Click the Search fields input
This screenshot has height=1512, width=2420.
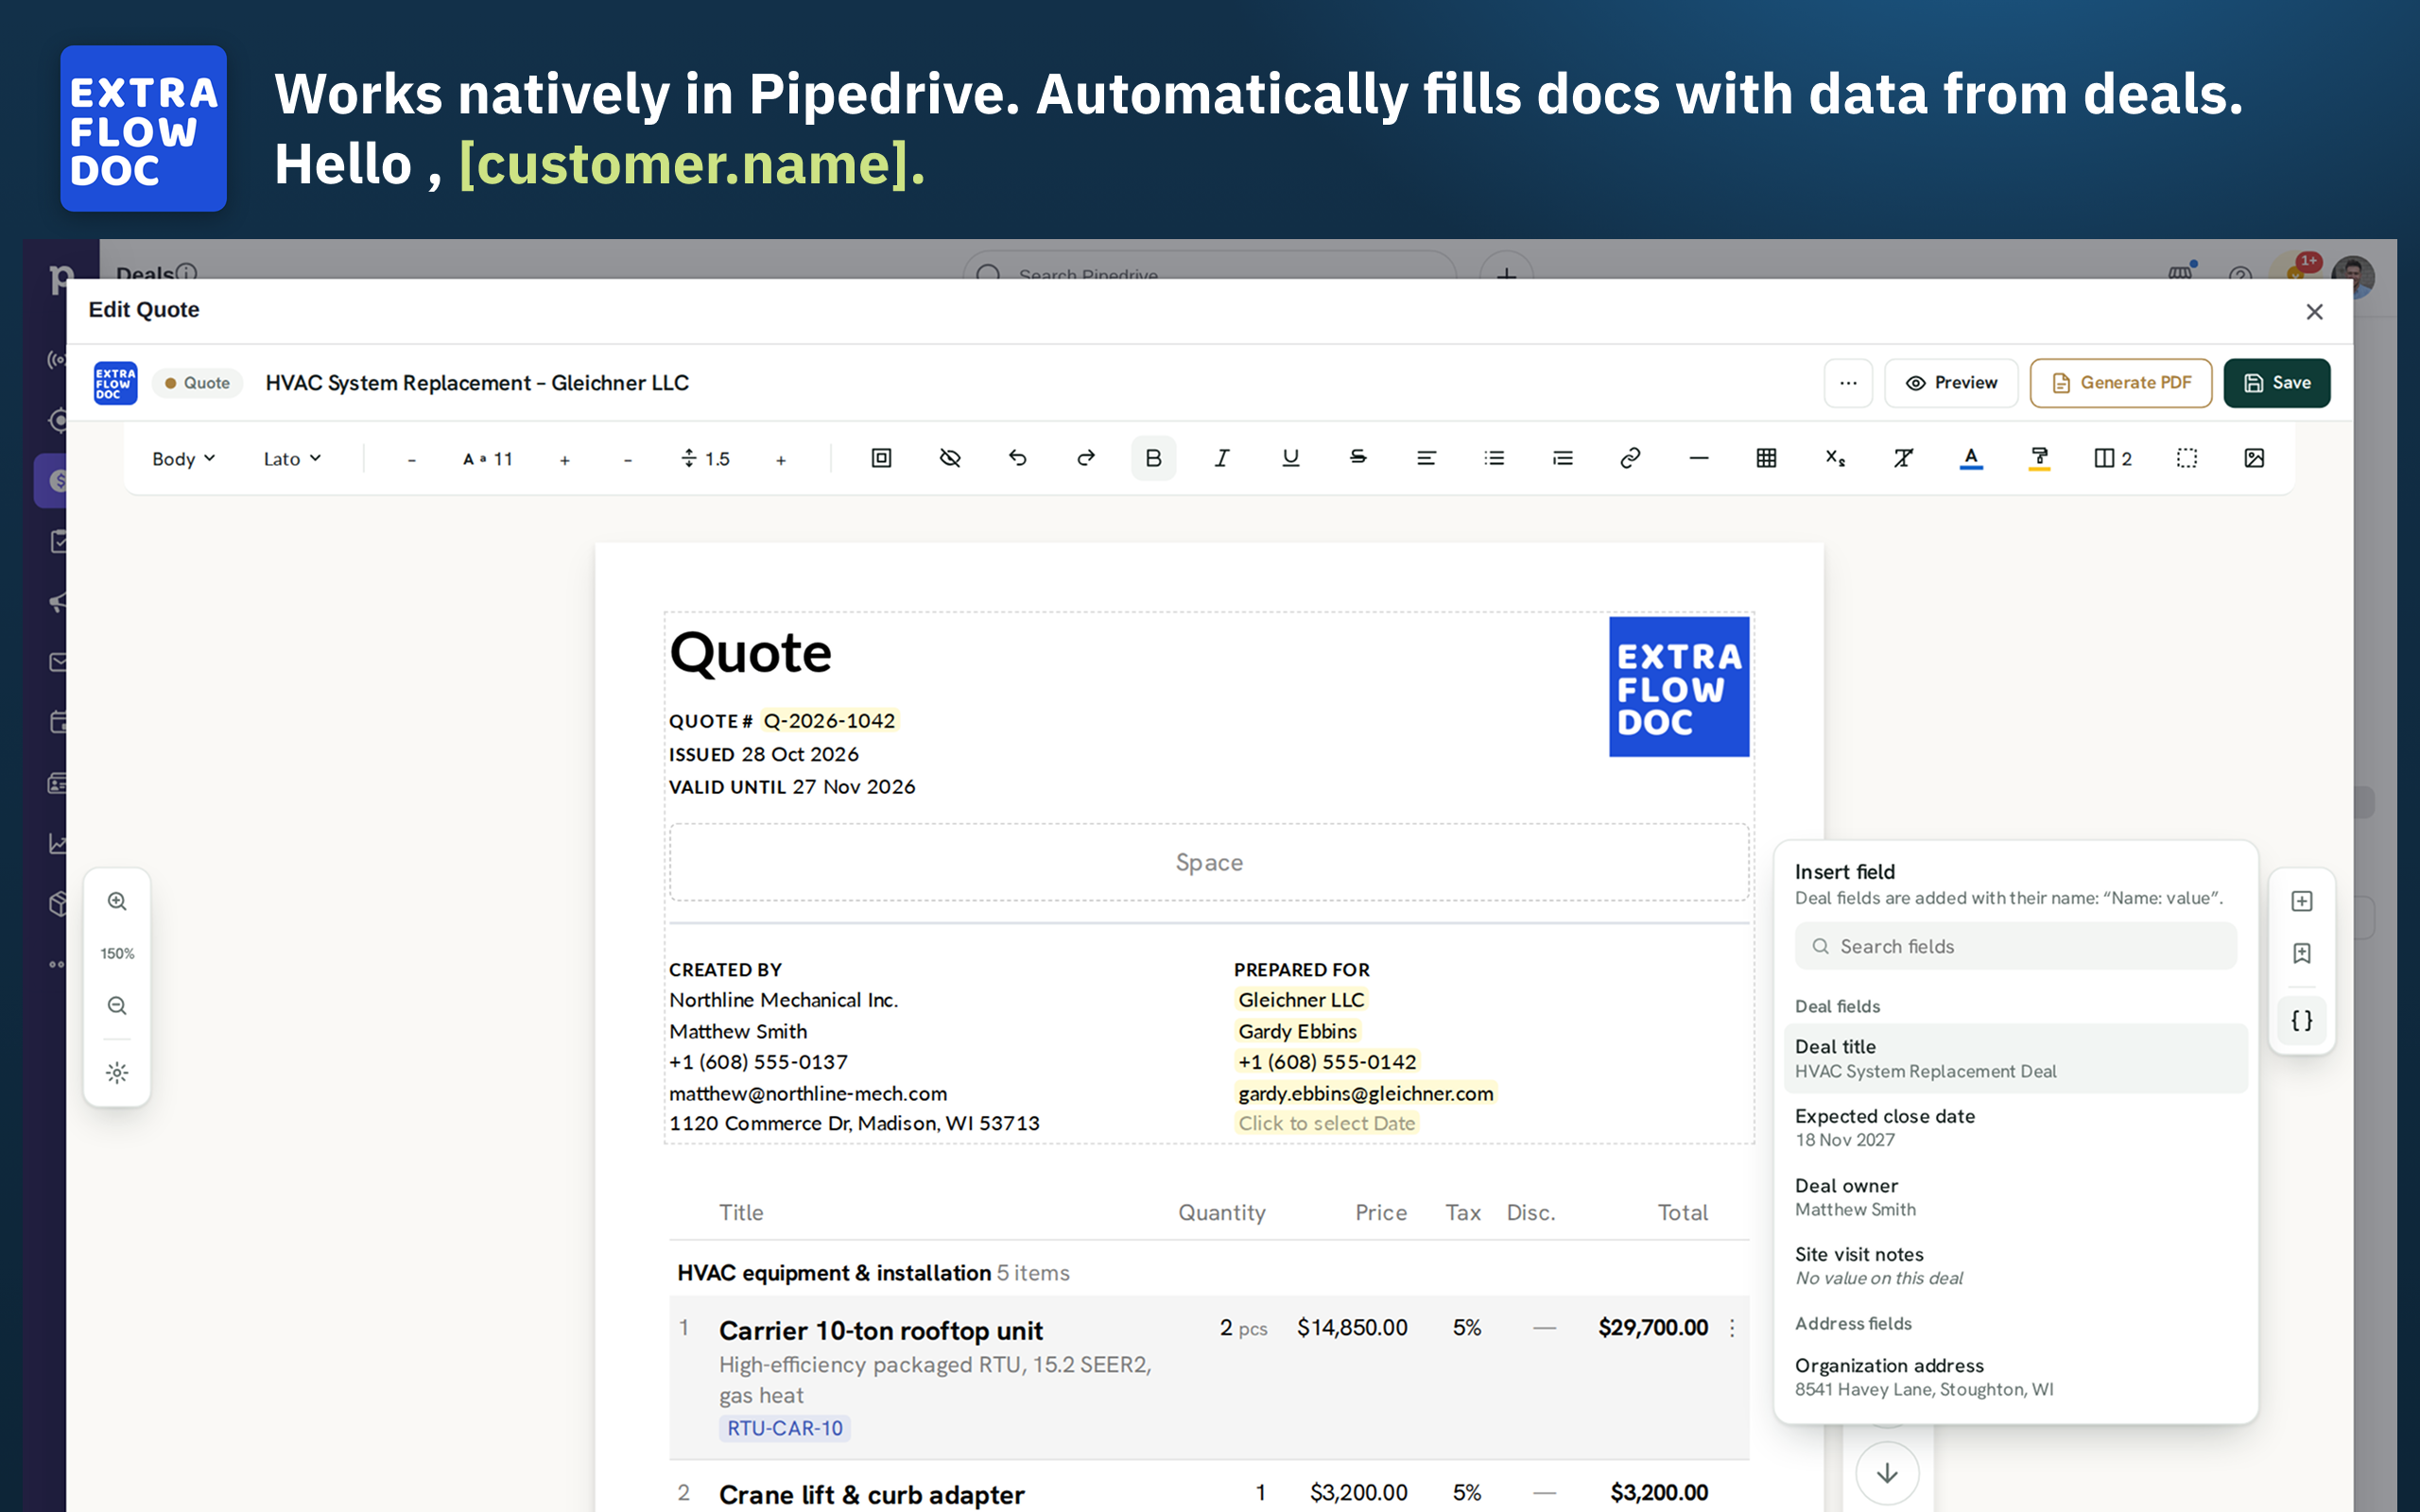point(2014,946)
